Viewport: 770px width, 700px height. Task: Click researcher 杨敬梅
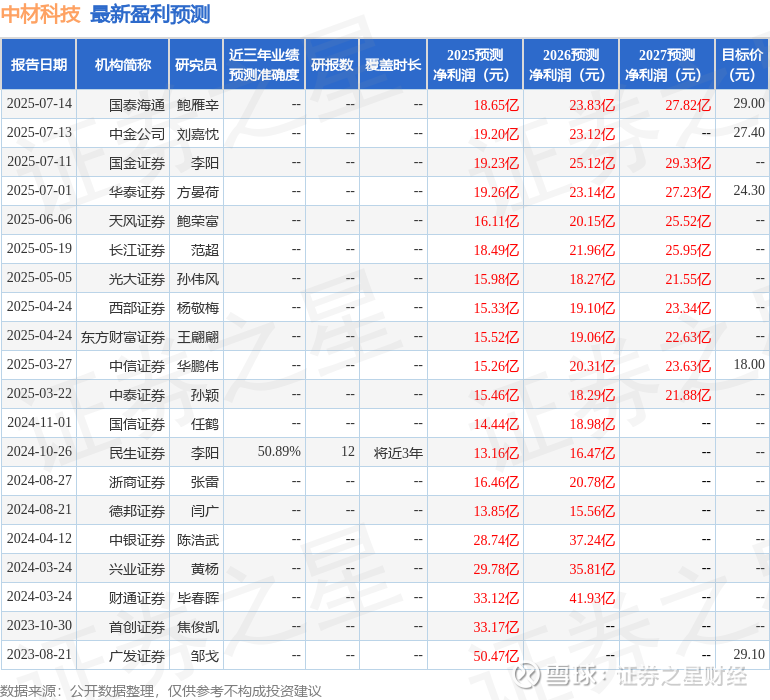coord(197,308)
